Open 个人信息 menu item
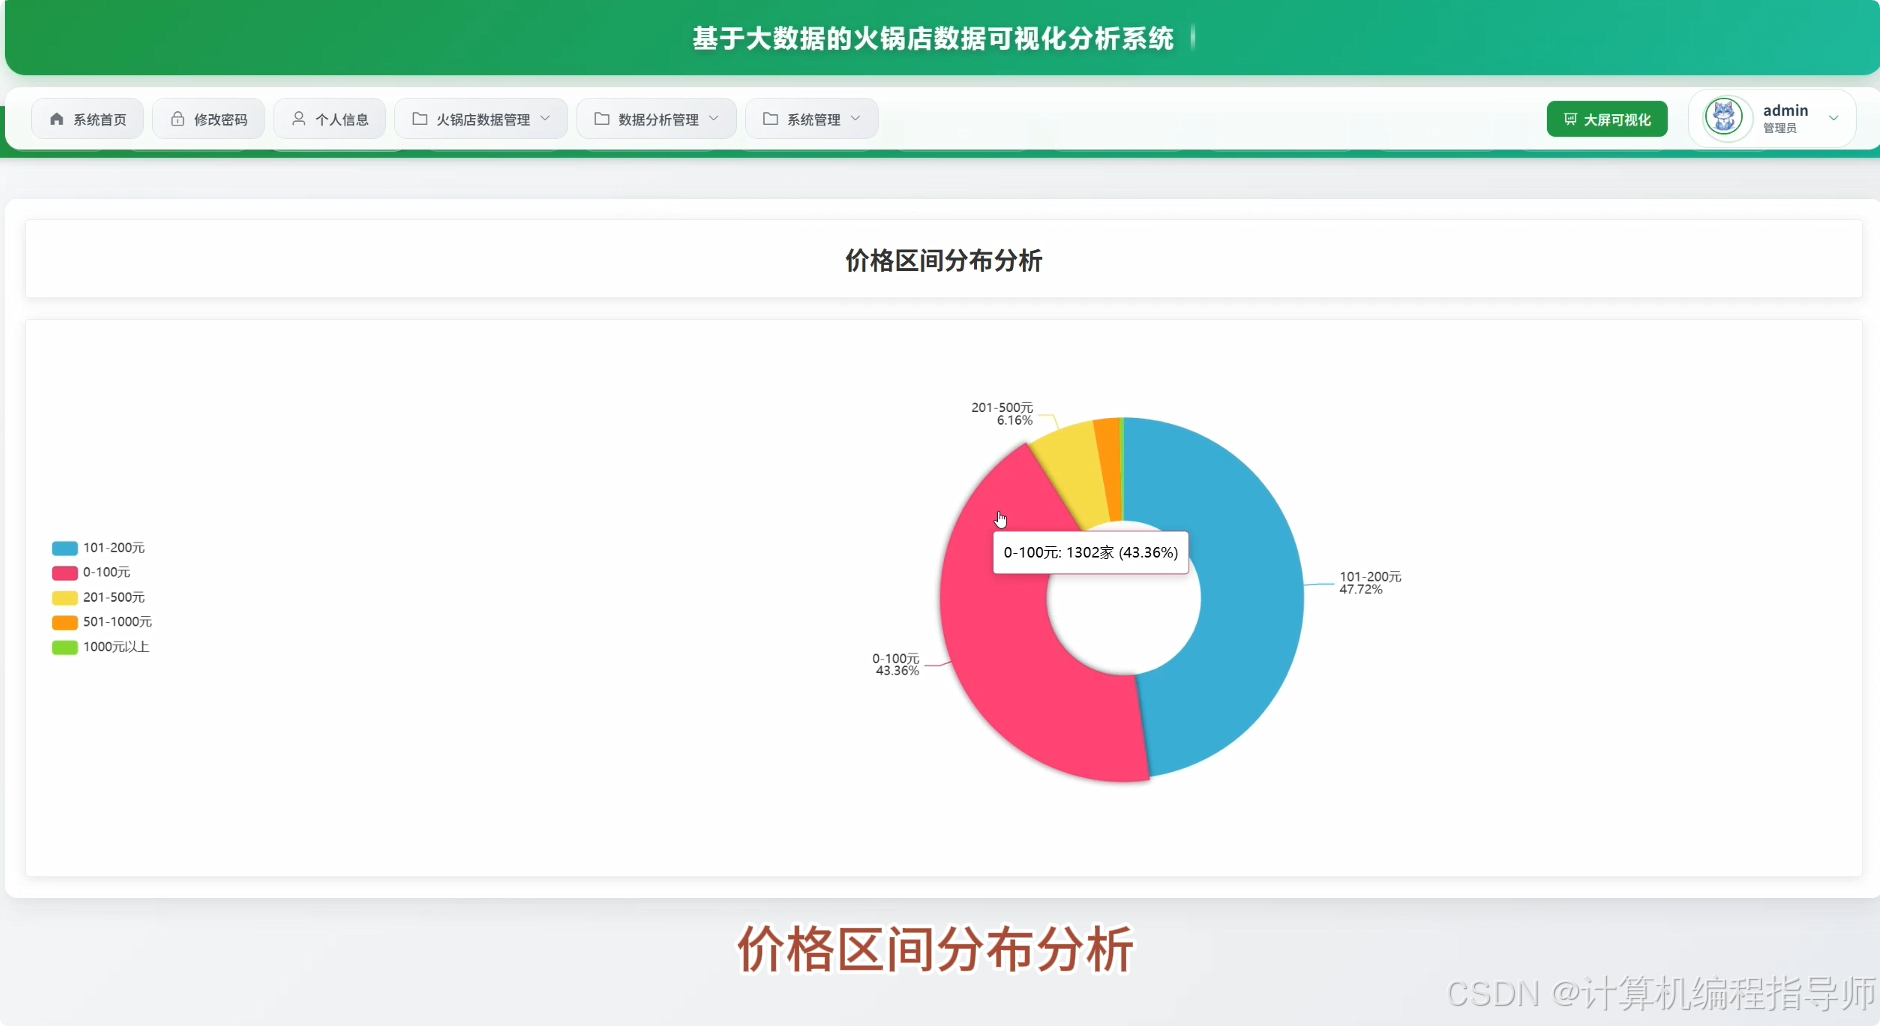 click(x=330, y=119)
